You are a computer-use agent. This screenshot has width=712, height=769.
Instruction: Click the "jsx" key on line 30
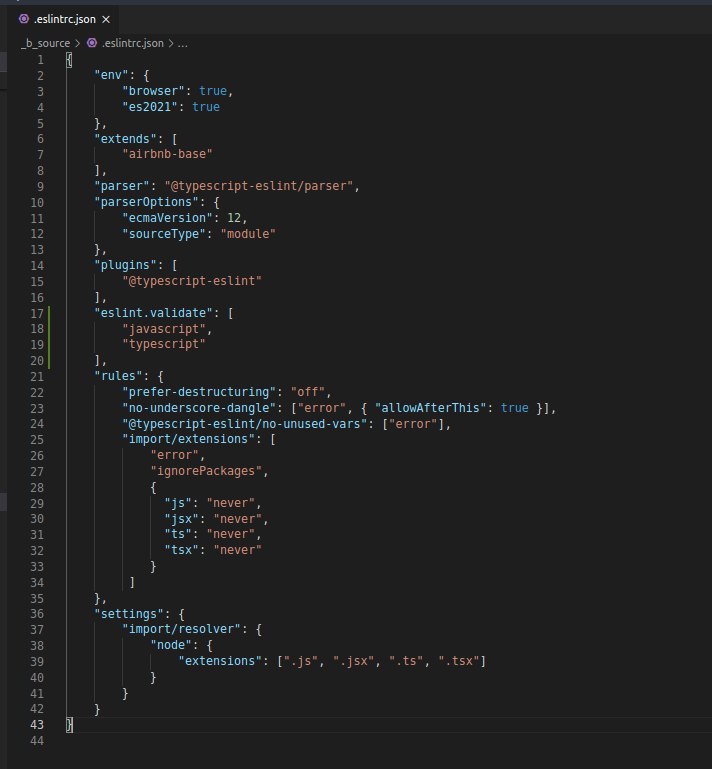[x=181, y=519]
